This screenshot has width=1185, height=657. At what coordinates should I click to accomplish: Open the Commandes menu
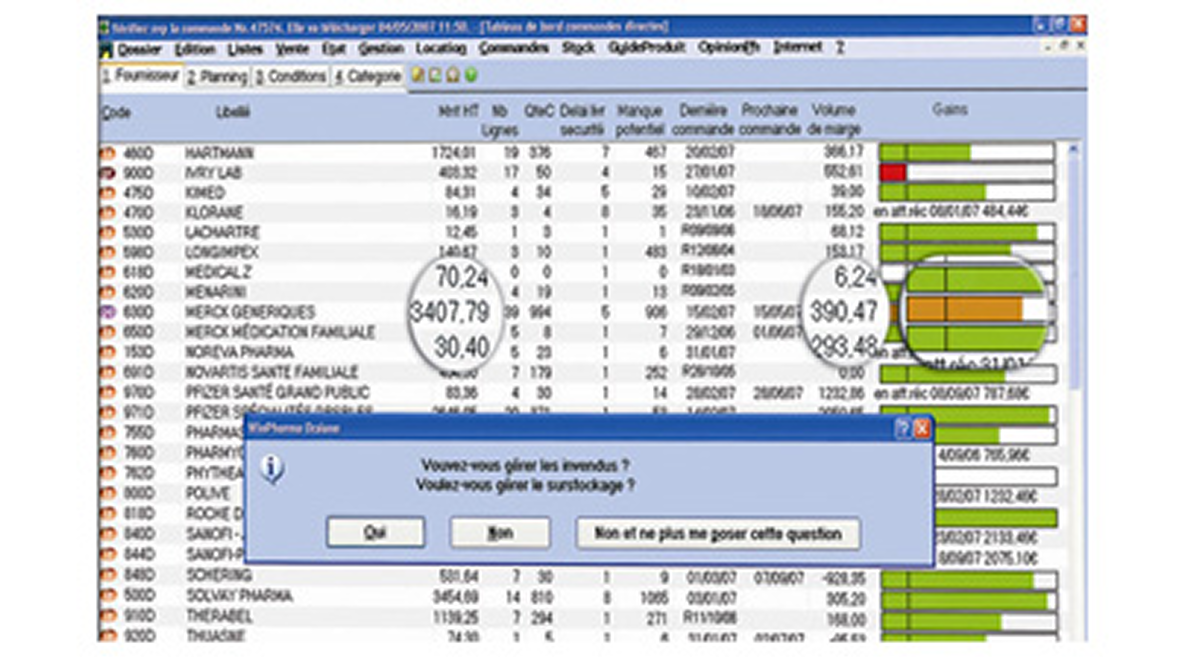(513, 48)
